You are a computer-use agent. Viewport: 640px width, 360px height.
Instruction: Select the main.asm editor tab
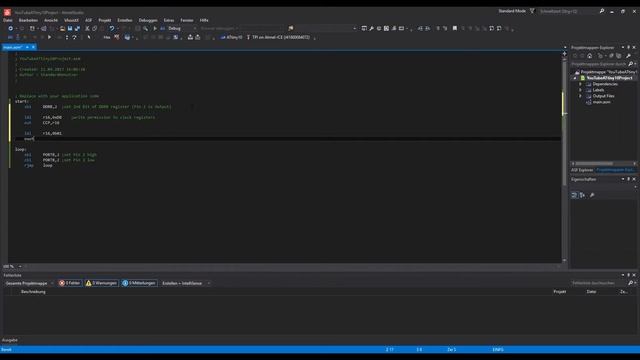point(12,47)
